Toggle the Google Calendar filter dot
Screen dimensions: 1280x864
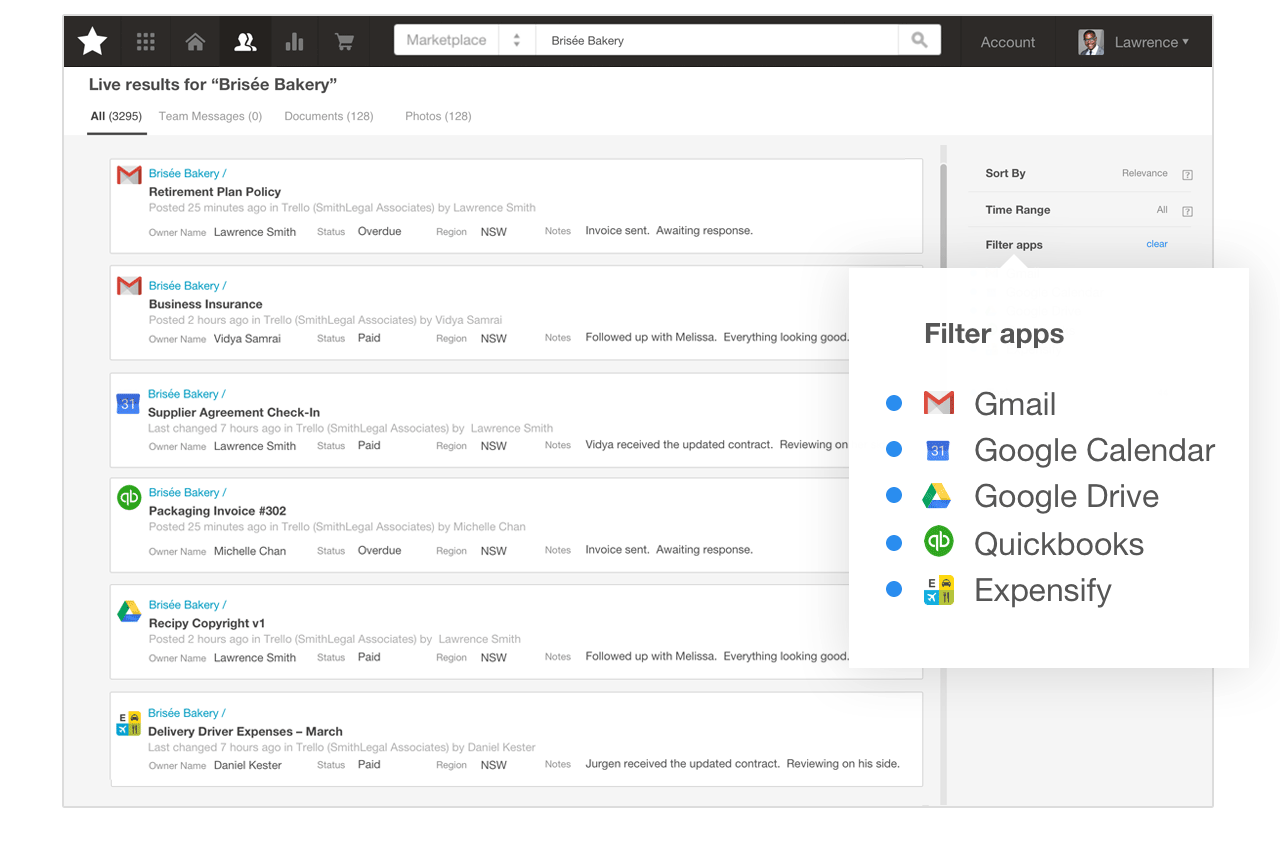click(x=894, y=450)
